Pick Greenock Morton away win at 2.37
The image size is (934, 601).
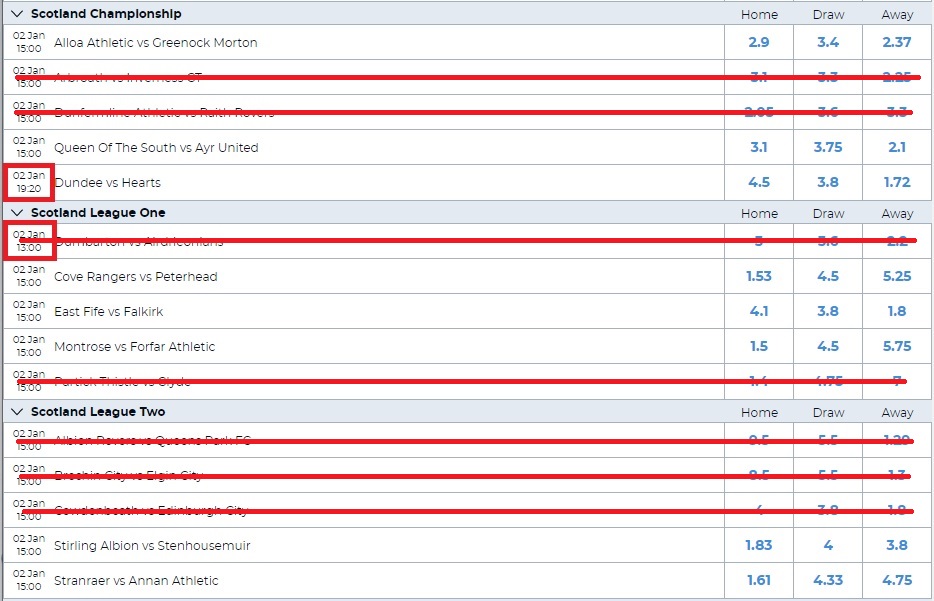click(x=897, y=42)
